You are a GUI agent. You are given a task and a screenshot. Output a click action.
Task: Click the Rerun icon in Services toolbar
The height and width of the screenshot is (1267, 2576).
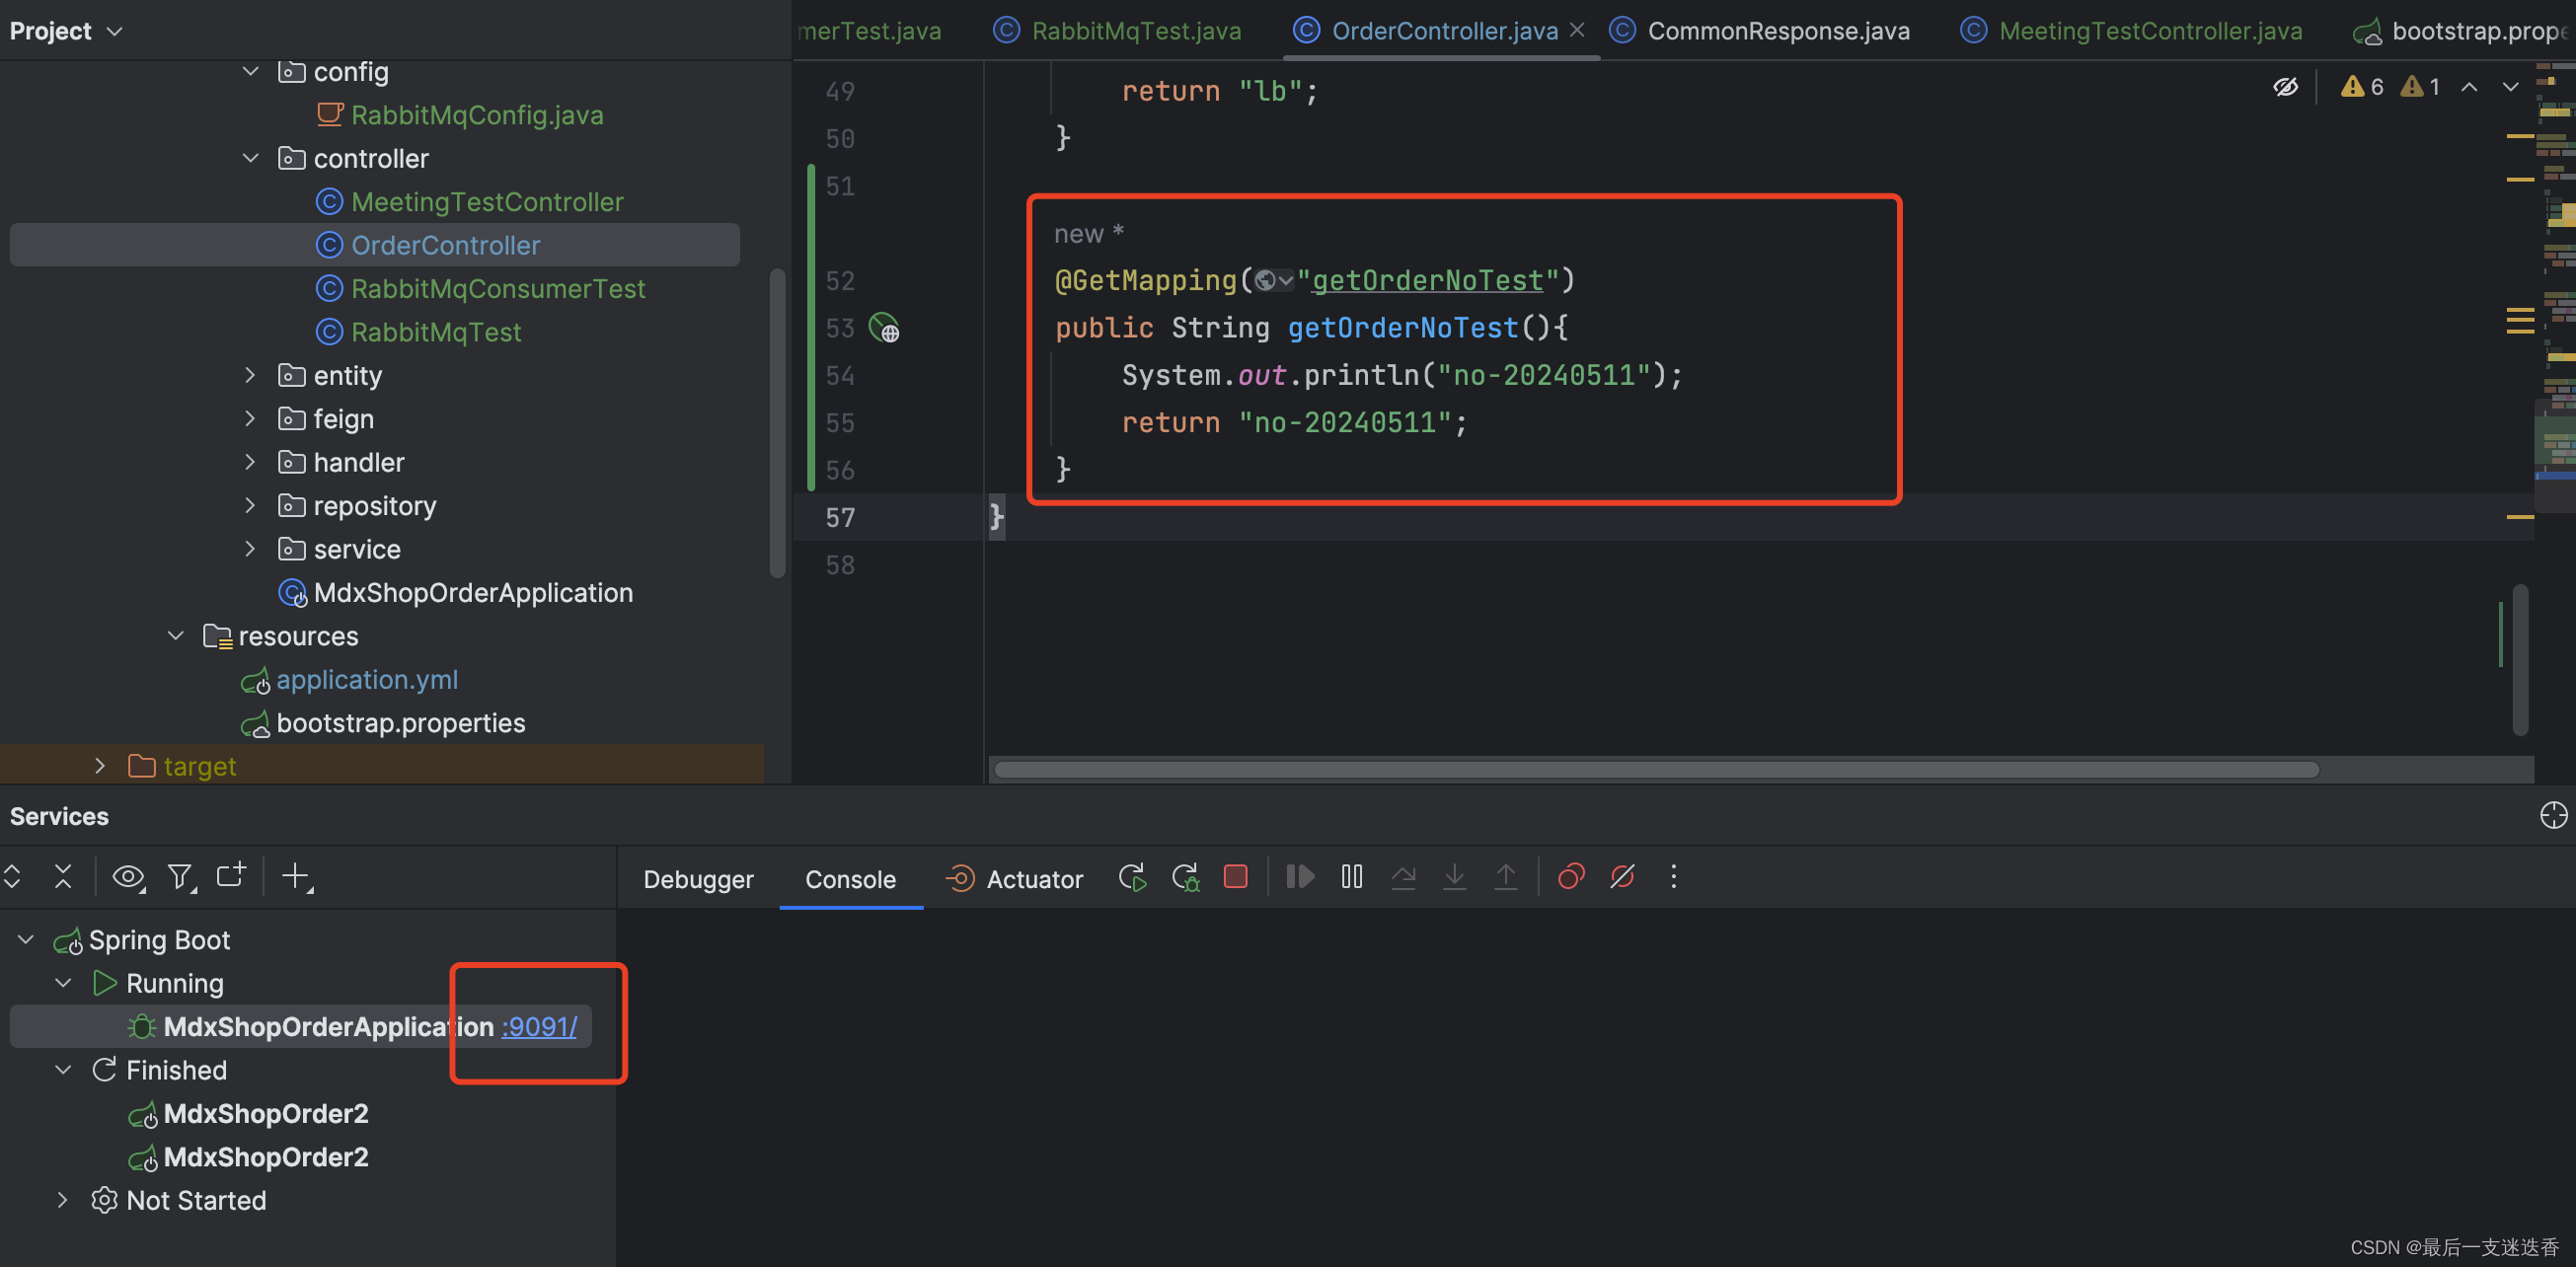pos(1132,877)
